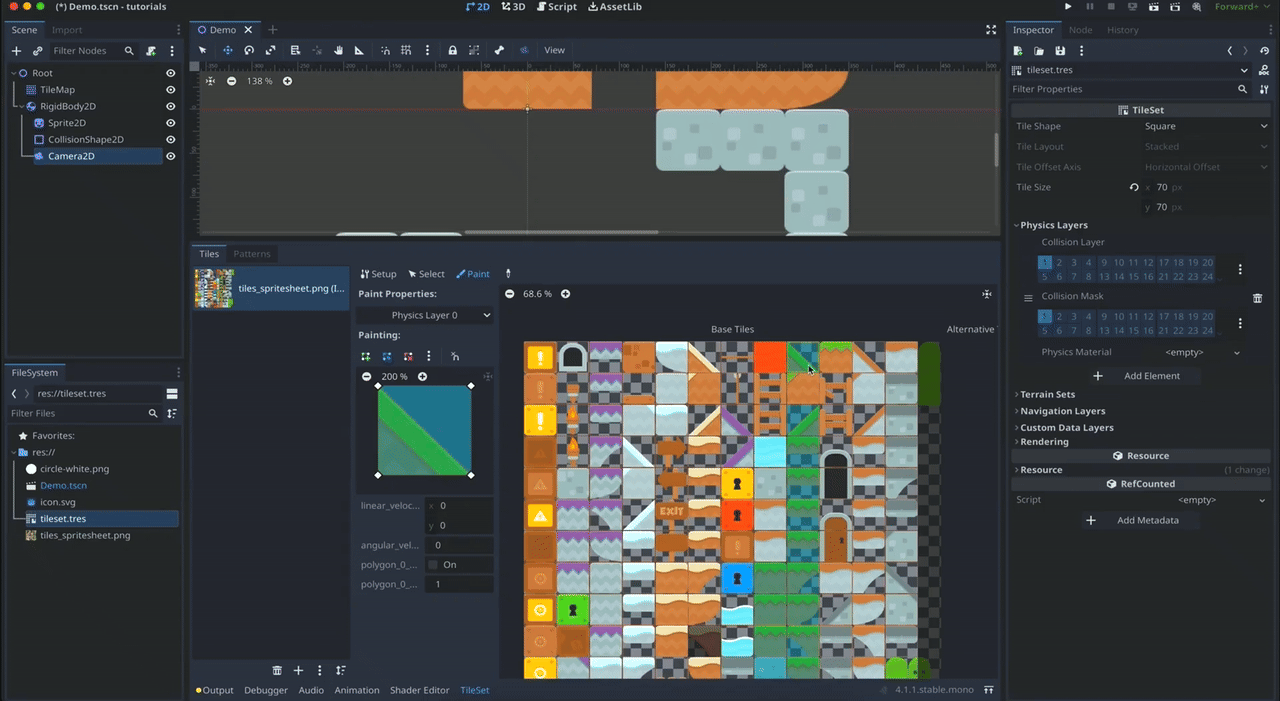Click the Add Metadata button
Viewport: 1280px width, 701px height.
1136,520
